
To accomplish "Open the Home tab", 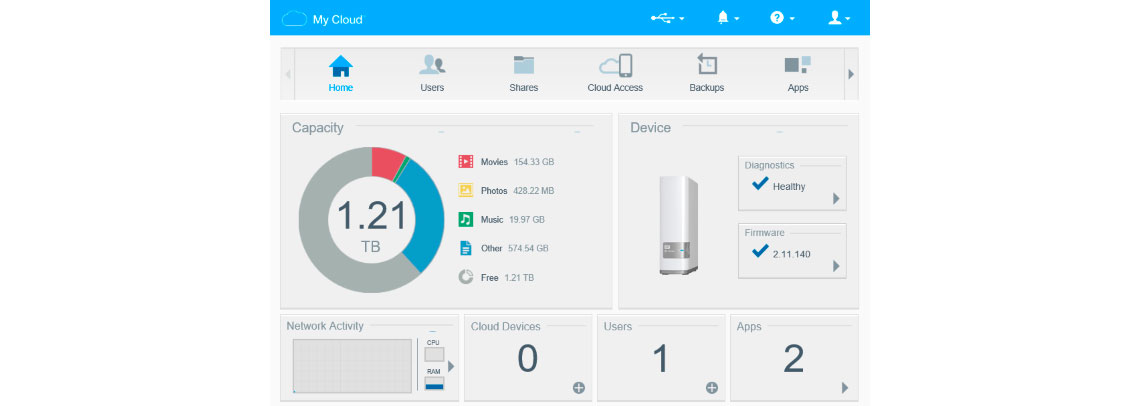I will click(x=340, y=73).
